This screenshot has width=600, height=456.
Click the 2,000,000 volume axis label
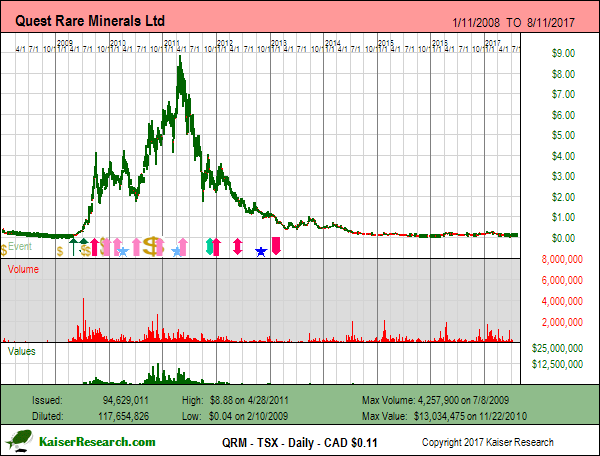562,322
